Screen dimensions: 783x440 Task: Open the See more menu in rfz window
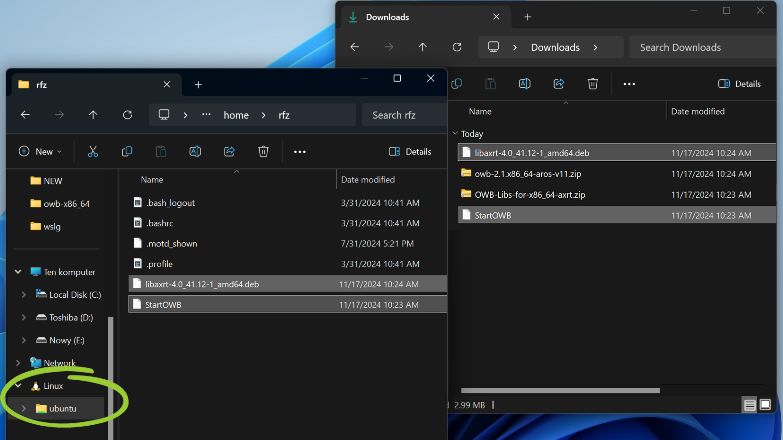300,152
